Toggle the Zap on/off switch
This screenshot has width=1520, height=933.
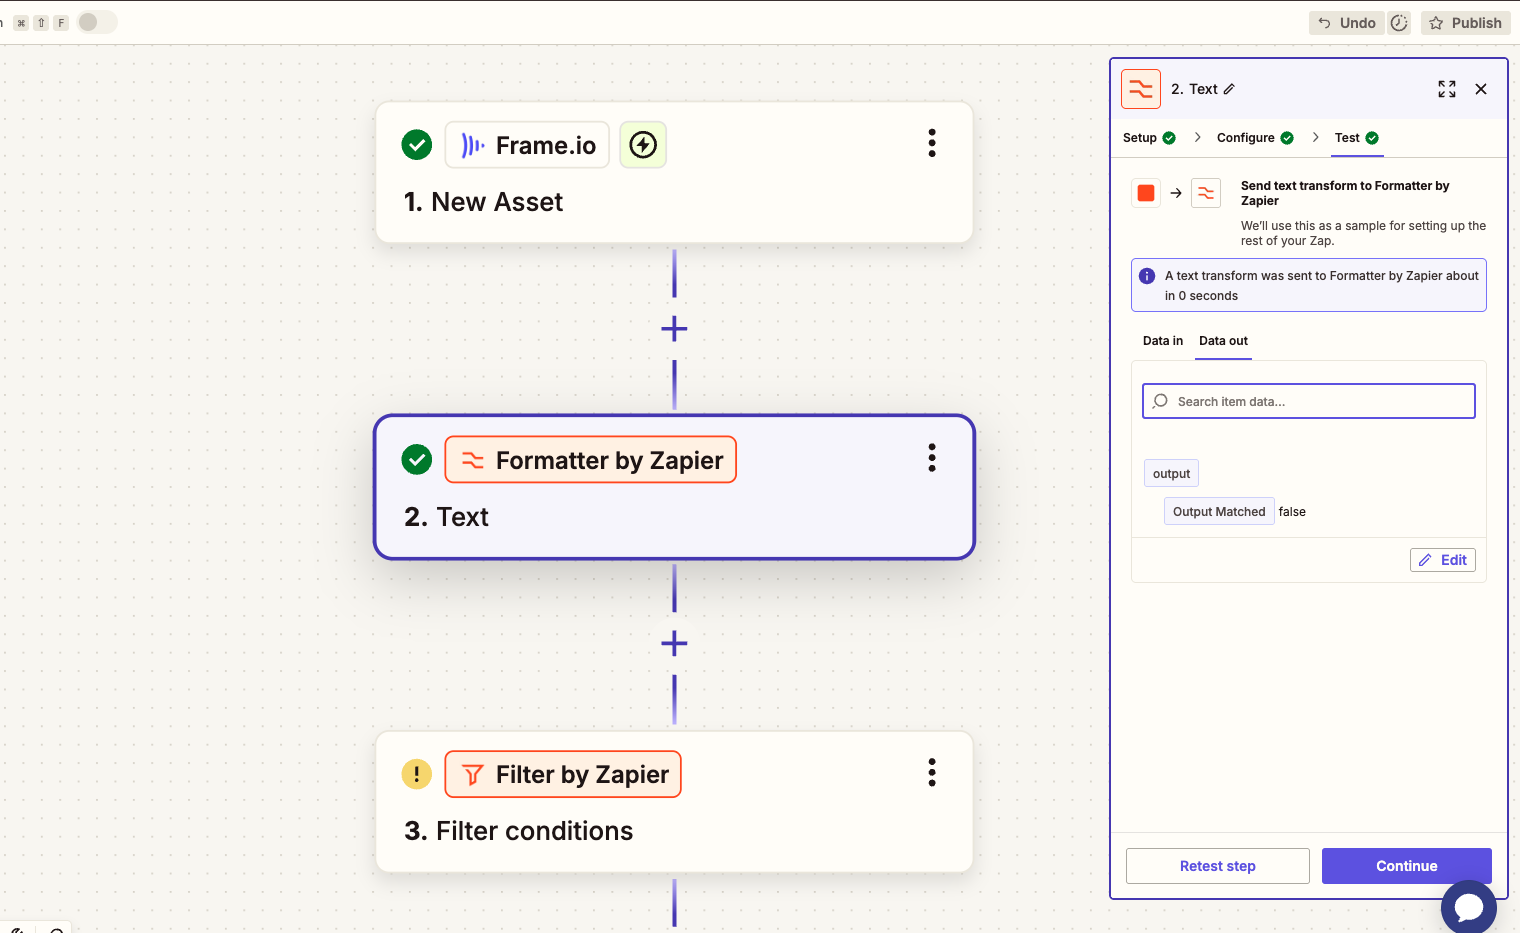click(x=97, y=22)
